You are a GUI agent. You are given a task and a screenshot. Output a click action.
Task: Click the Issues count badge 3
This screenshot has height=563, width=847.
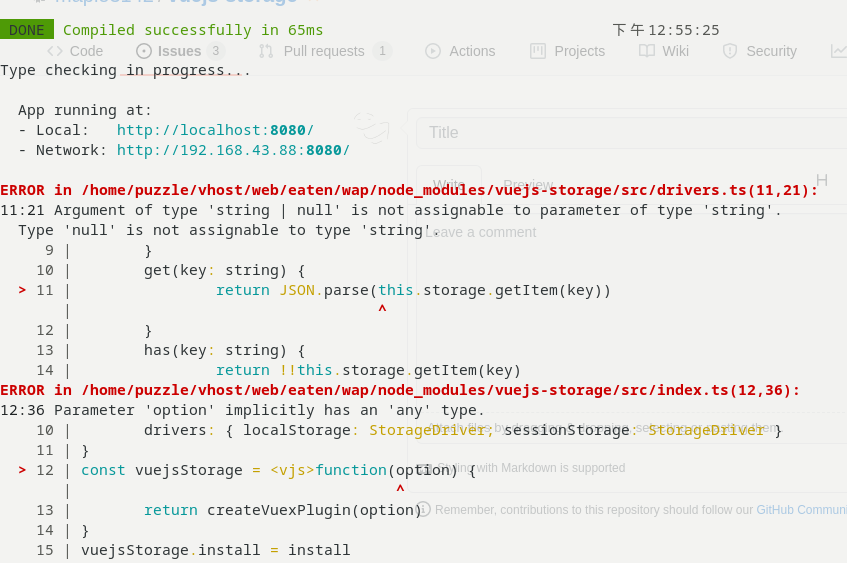216,51
